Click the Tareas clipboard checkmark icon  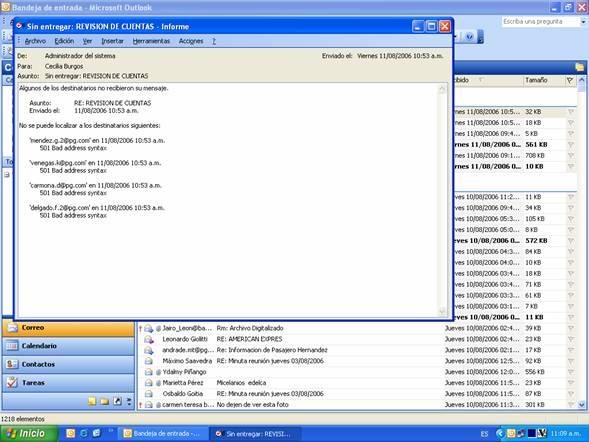(x=12, y=382)
